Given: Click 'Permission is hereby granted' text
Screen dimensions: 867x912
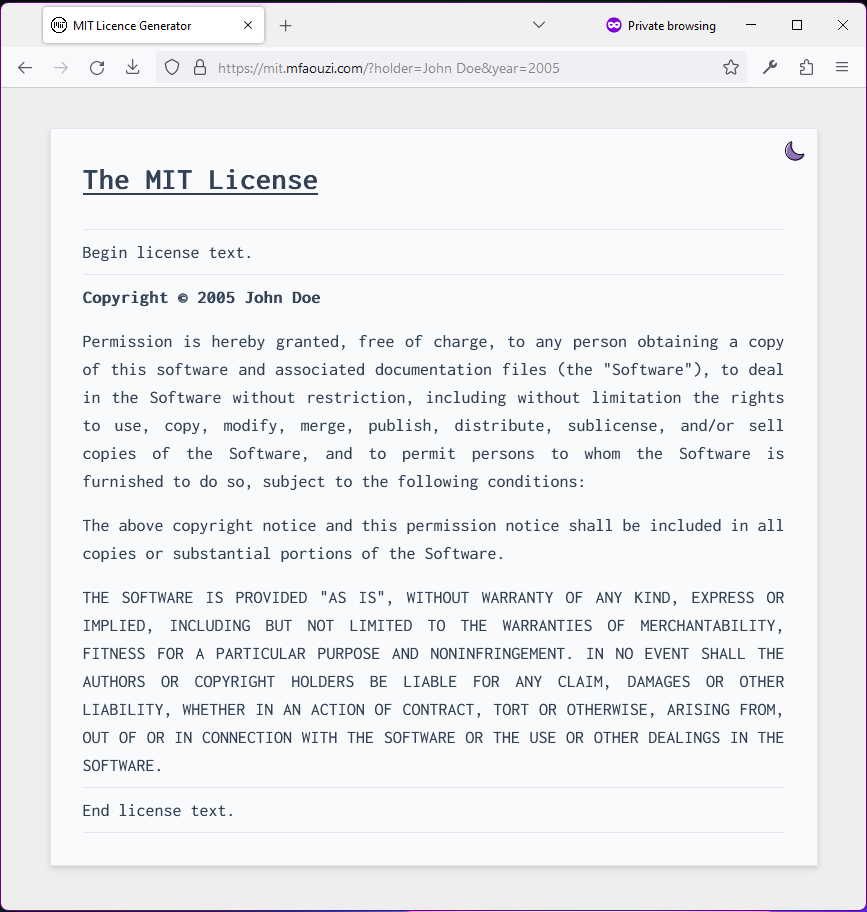Looking at the screenshot, I should pyautogui.click(x=214, y=342).
